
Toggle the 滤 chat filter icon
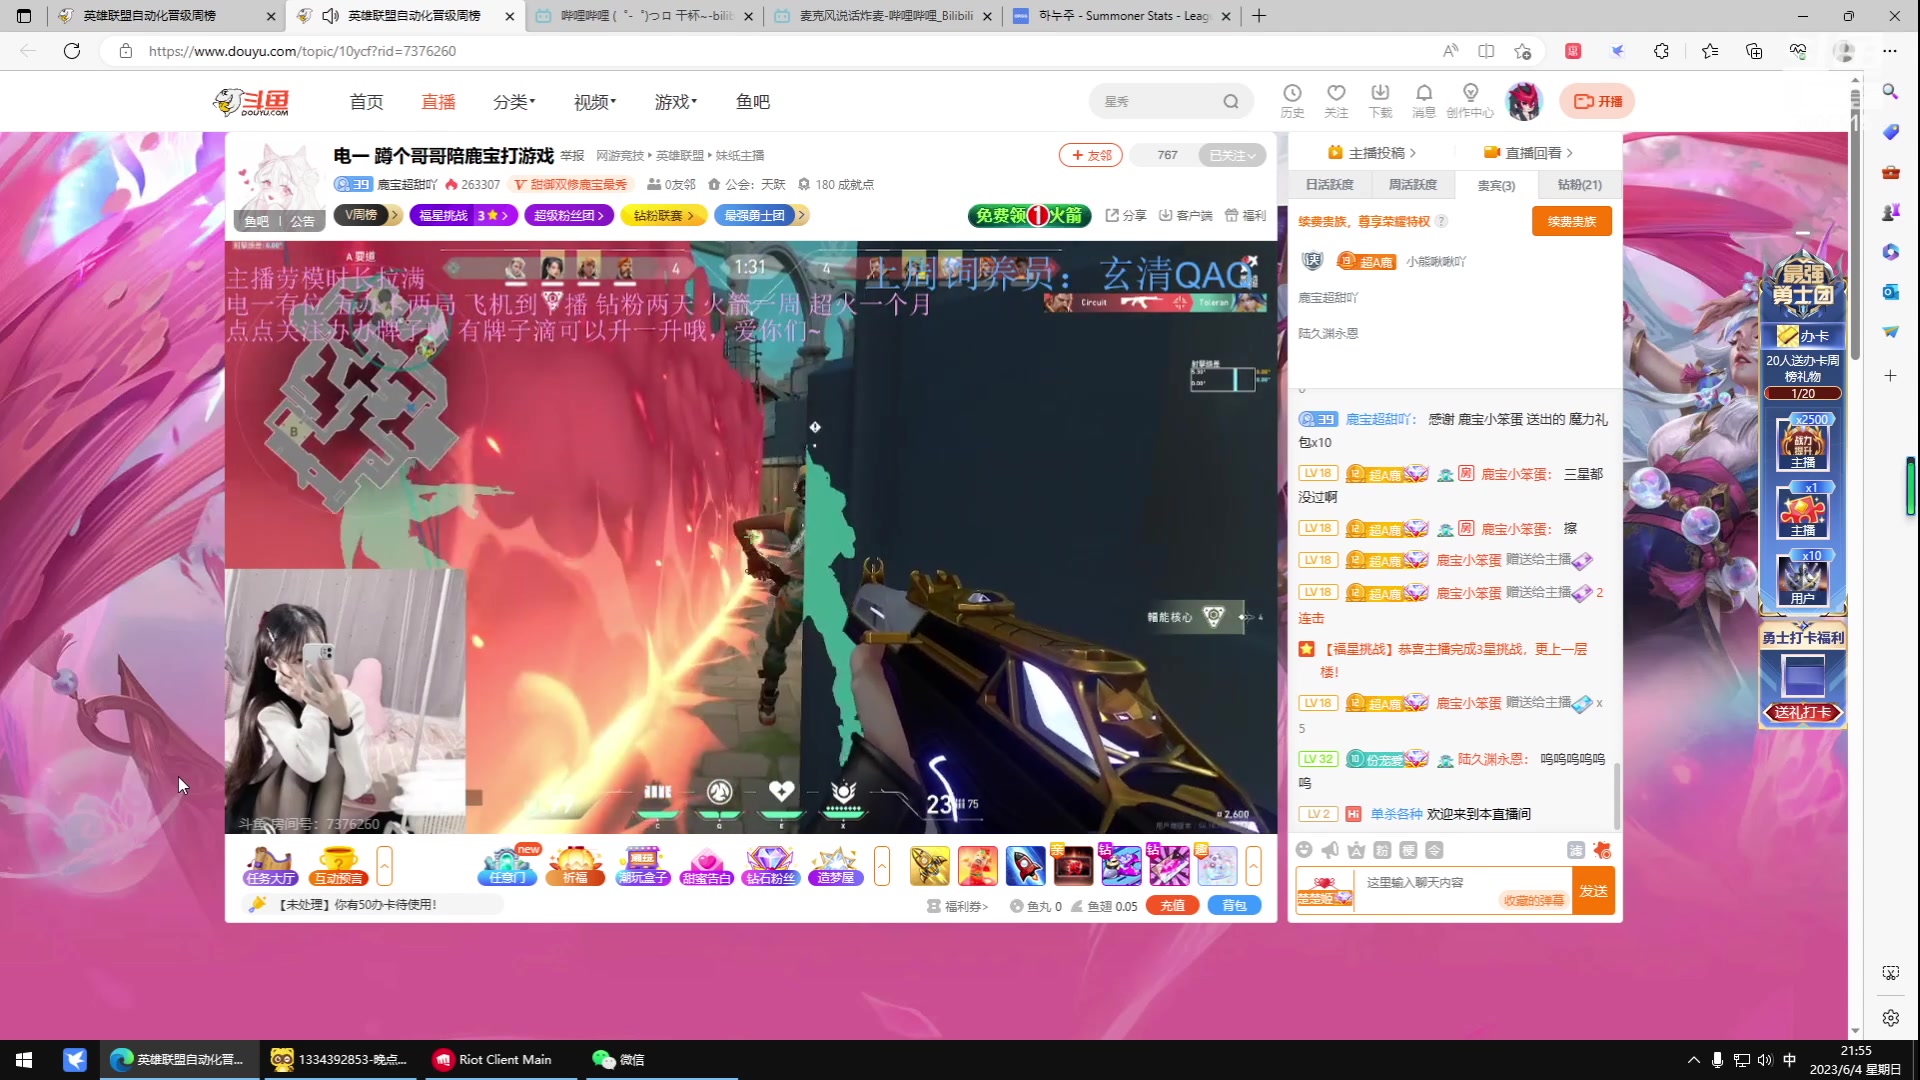[1576, 850]
